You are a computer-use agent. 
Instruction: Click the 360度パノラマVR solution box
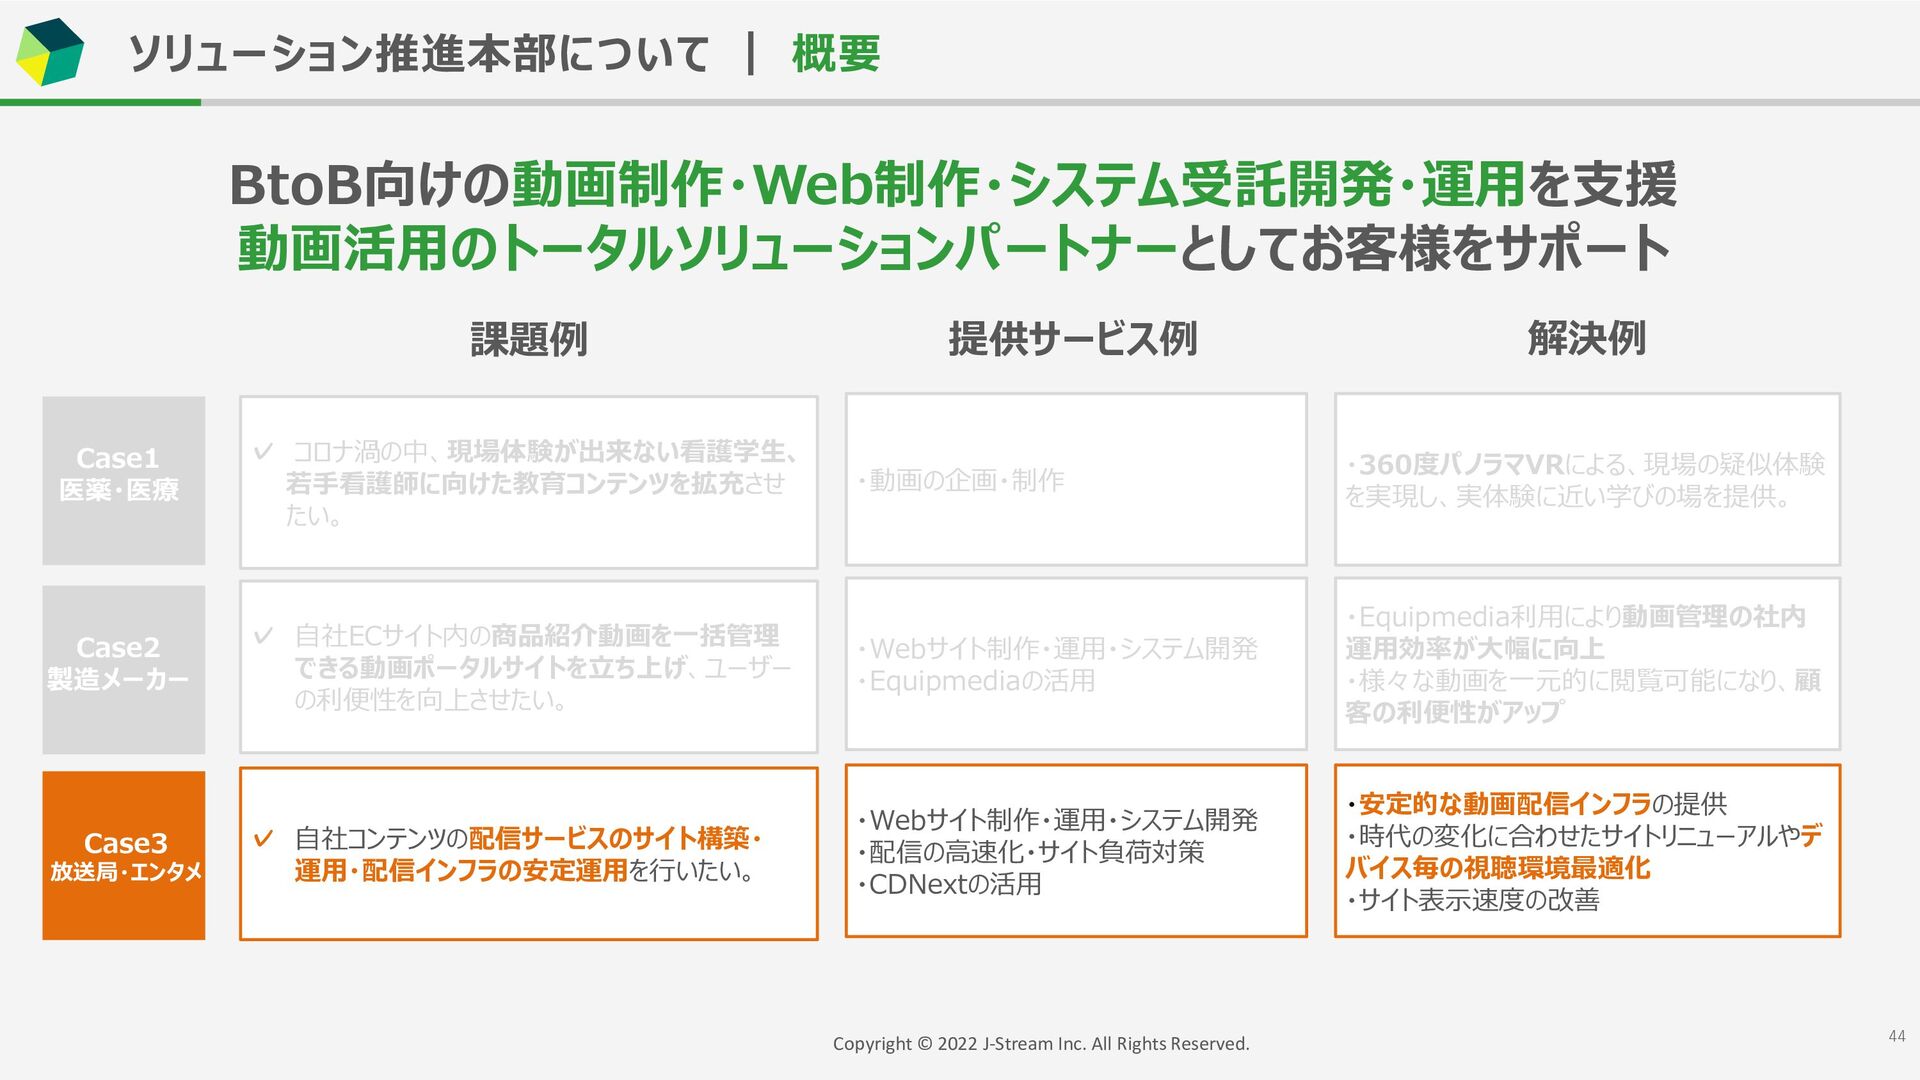pyautogui.click(x=1587, y=480)
